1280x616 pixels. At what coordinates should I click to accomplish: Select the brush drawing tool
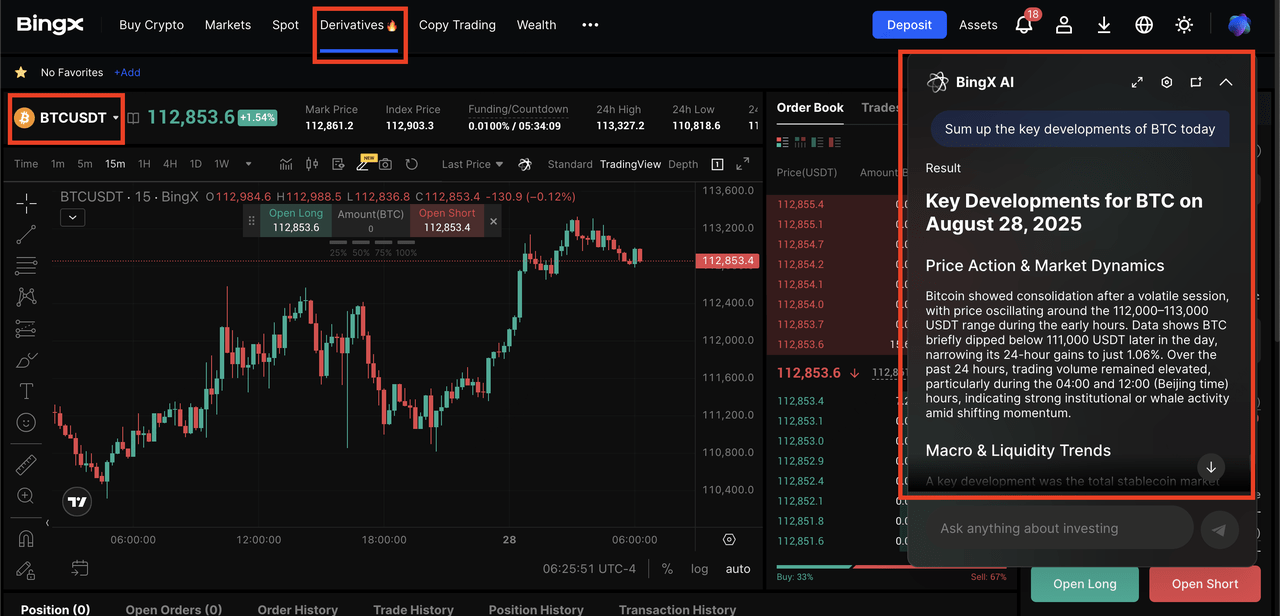click(x=26, y=360)
